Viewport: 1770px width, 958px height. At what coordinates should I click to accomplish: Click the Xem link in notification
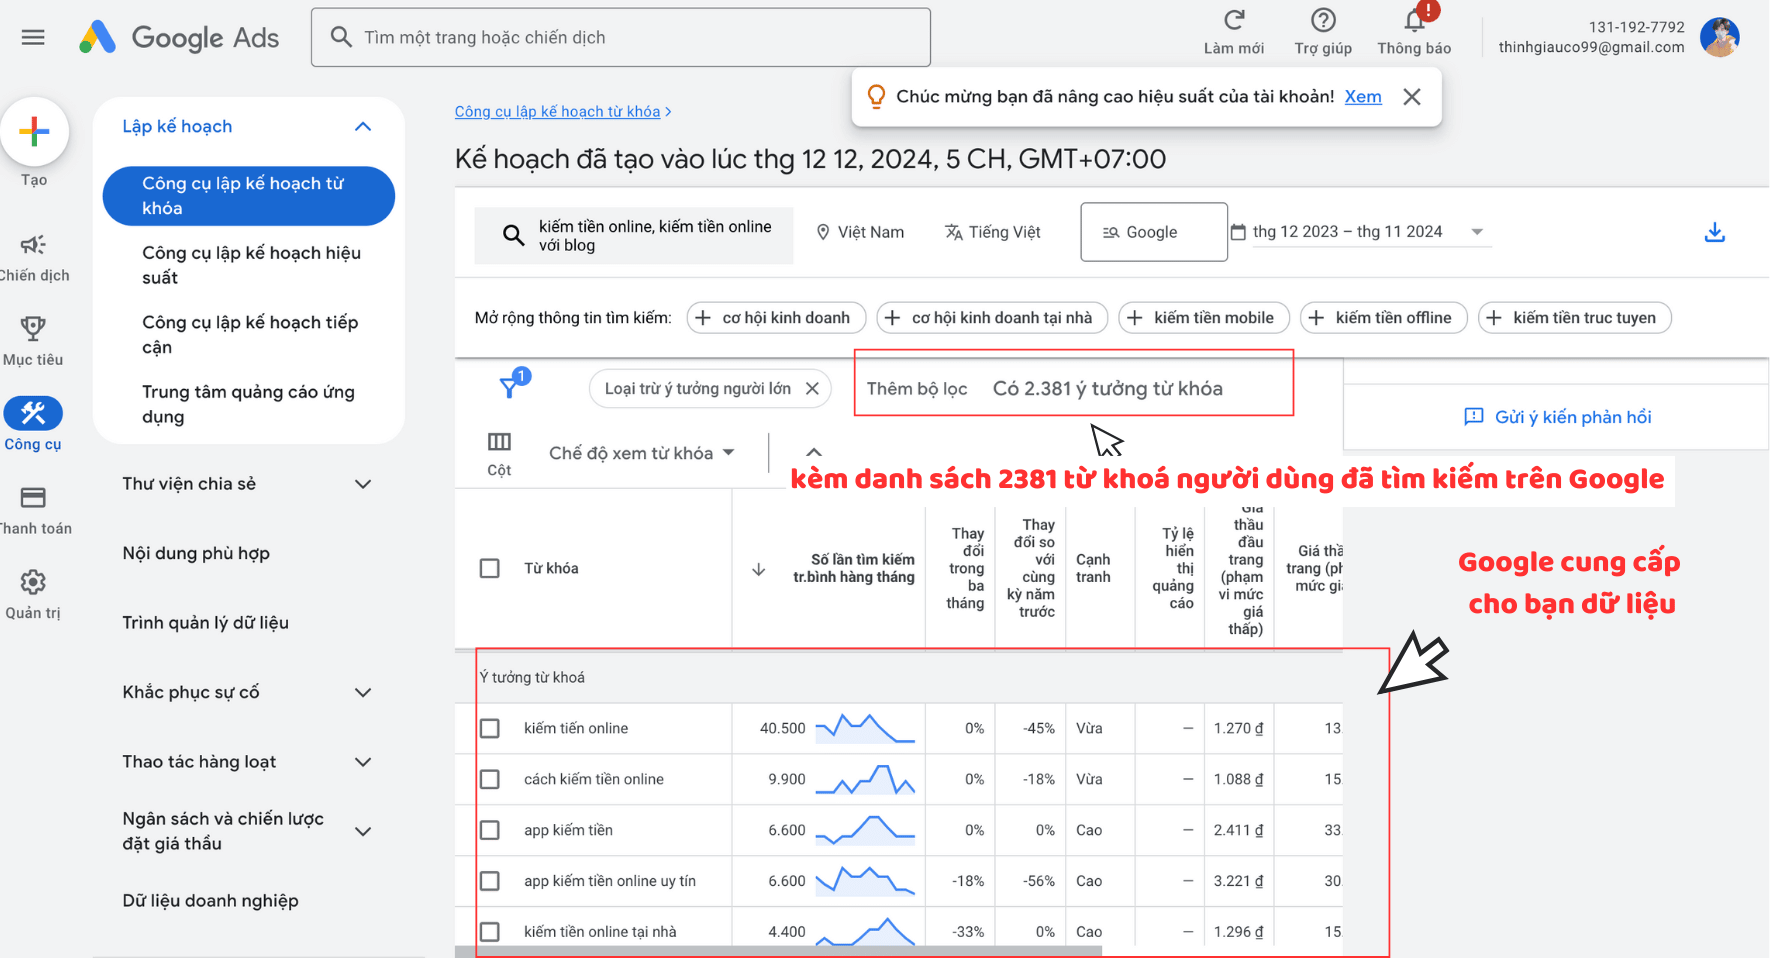click(1363, 97)
